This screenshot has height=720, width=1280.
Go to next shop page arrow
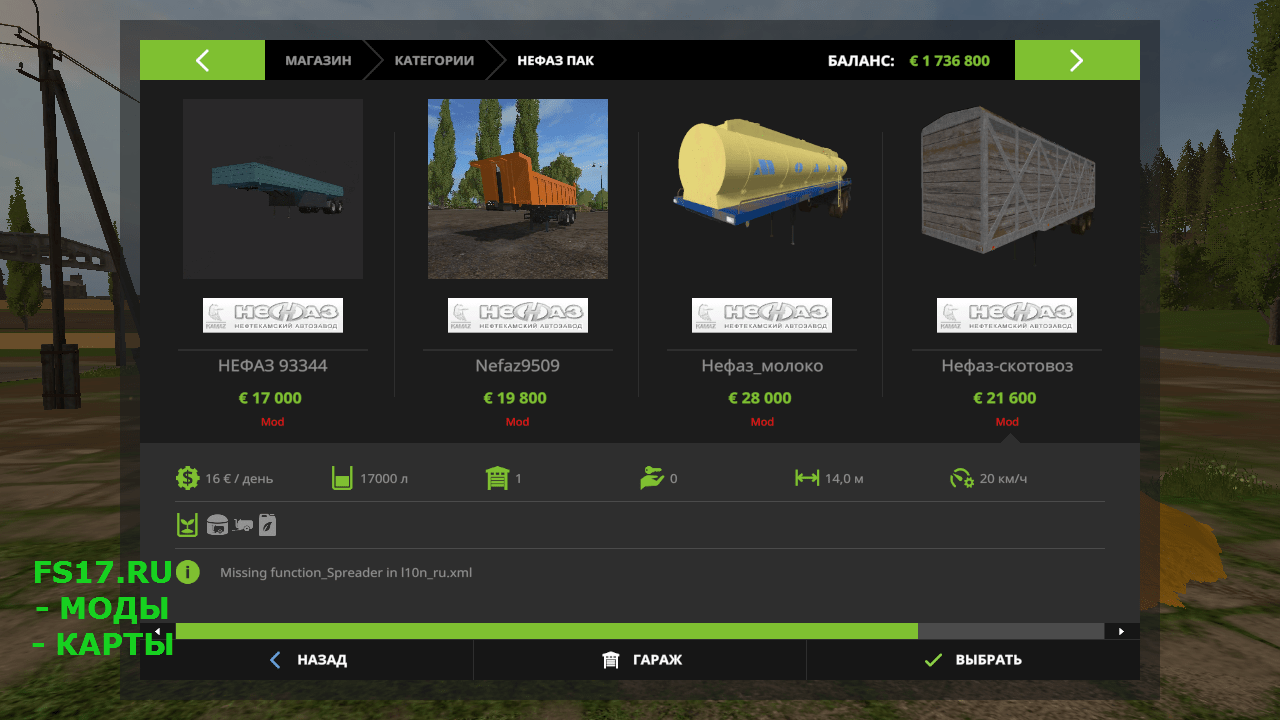click(1077, 60)
